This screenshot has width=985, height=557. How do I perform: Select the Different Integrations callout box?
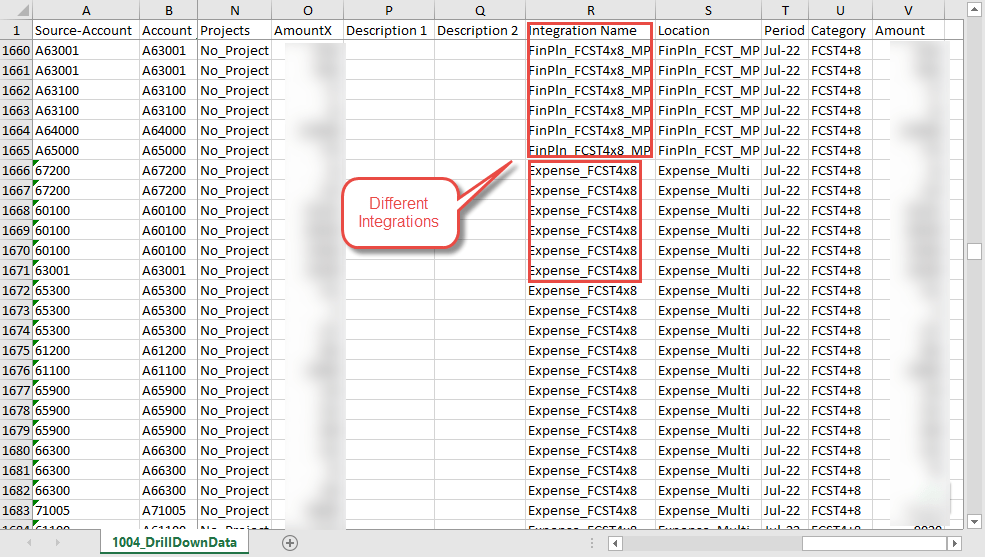[398, 212]
